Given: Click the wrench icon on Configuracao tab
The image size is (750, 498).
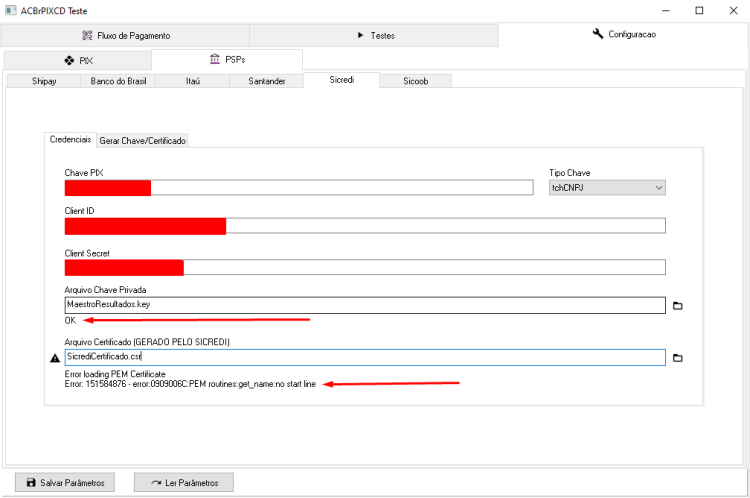Looking at the screenshot, I should tap(598, 33).
